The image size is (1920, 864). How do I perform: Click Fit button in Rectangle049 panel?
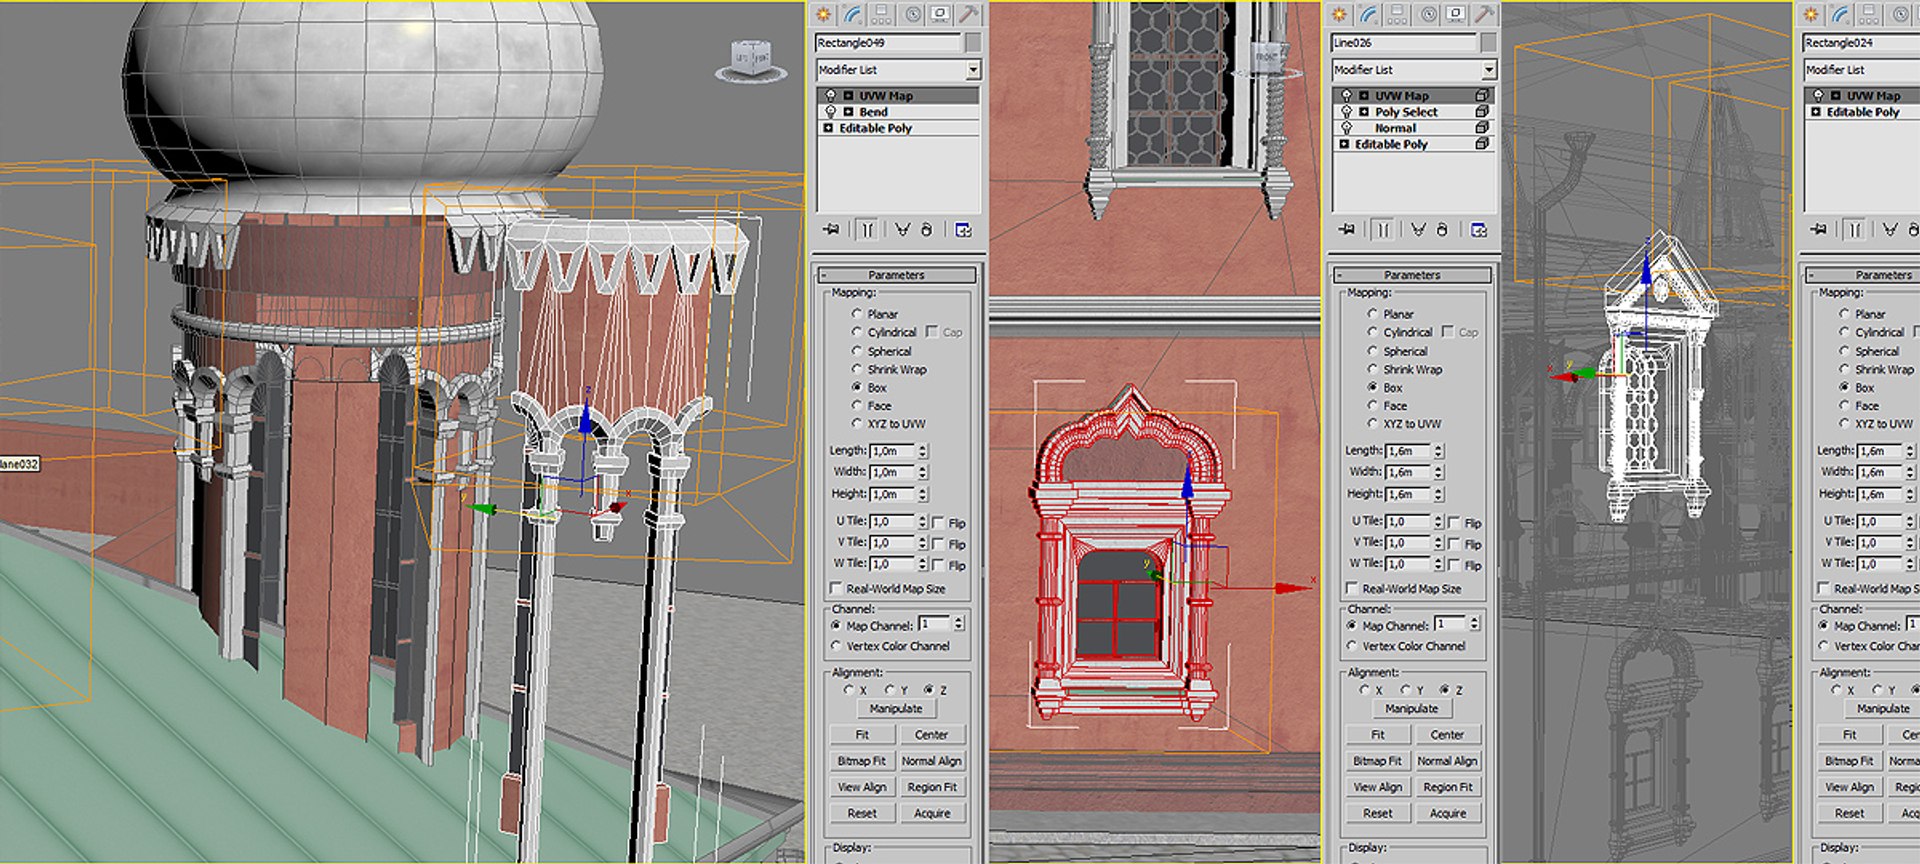click(862, 734)
